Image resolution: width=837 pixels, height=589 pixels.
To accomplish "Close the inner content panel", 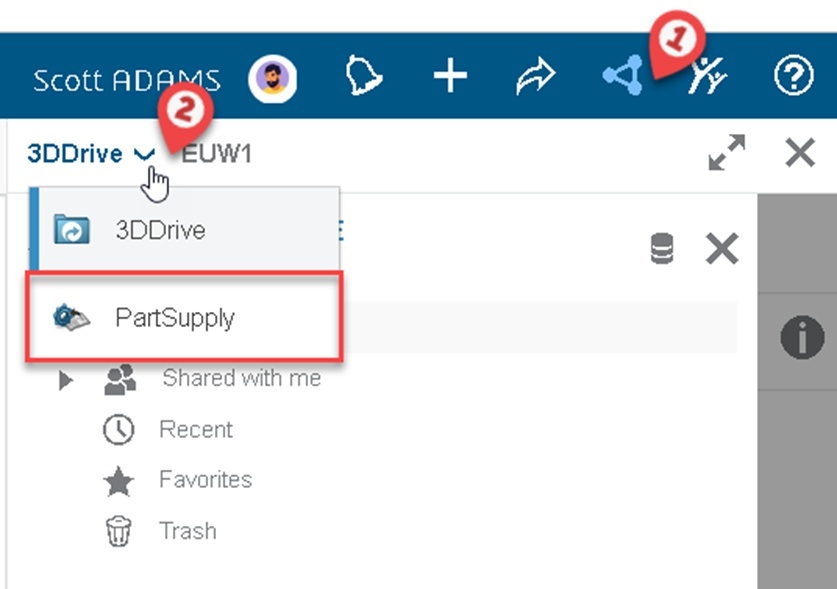I will pos(722,248).
